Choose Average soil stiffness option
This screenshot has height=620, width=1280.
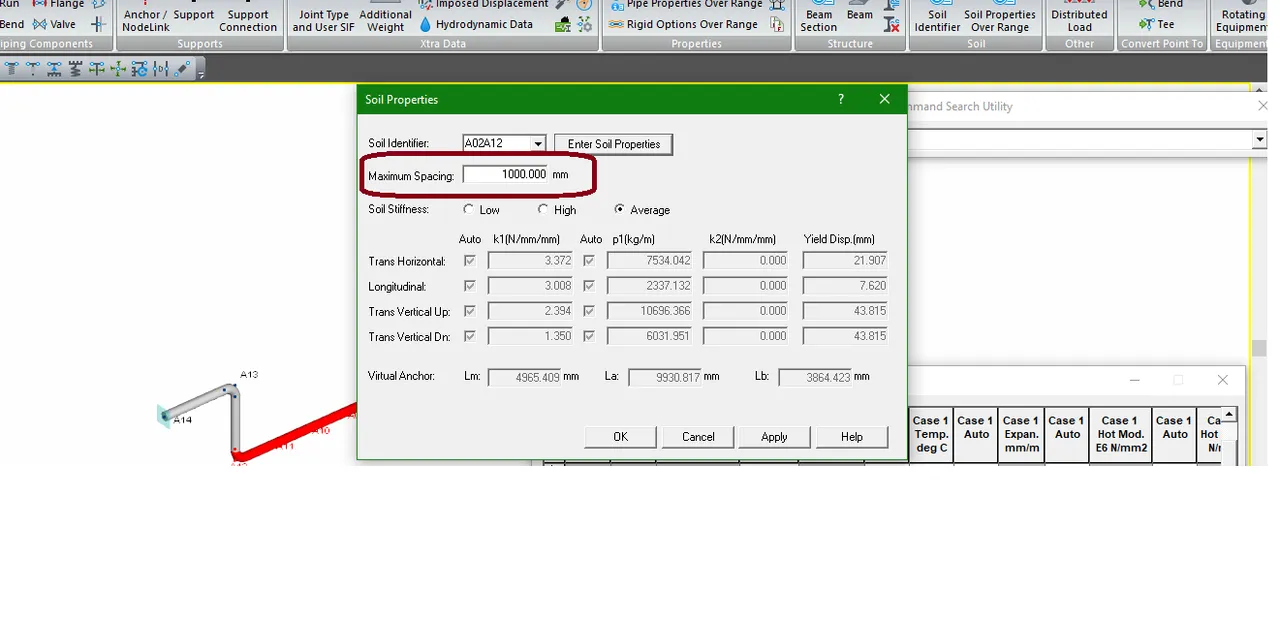pos(620,210)
